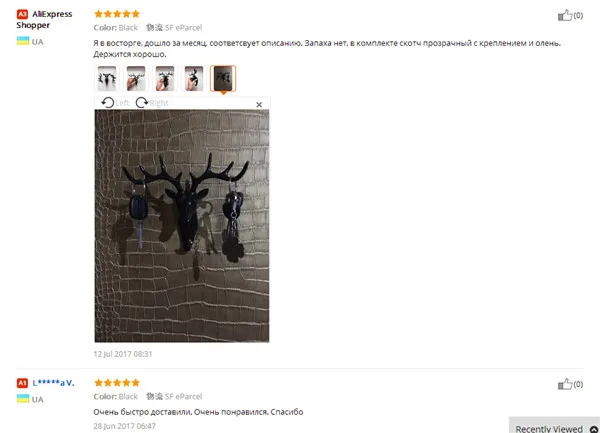Click the A3 badge next to AliExpress Shopper

click(22, 14)
